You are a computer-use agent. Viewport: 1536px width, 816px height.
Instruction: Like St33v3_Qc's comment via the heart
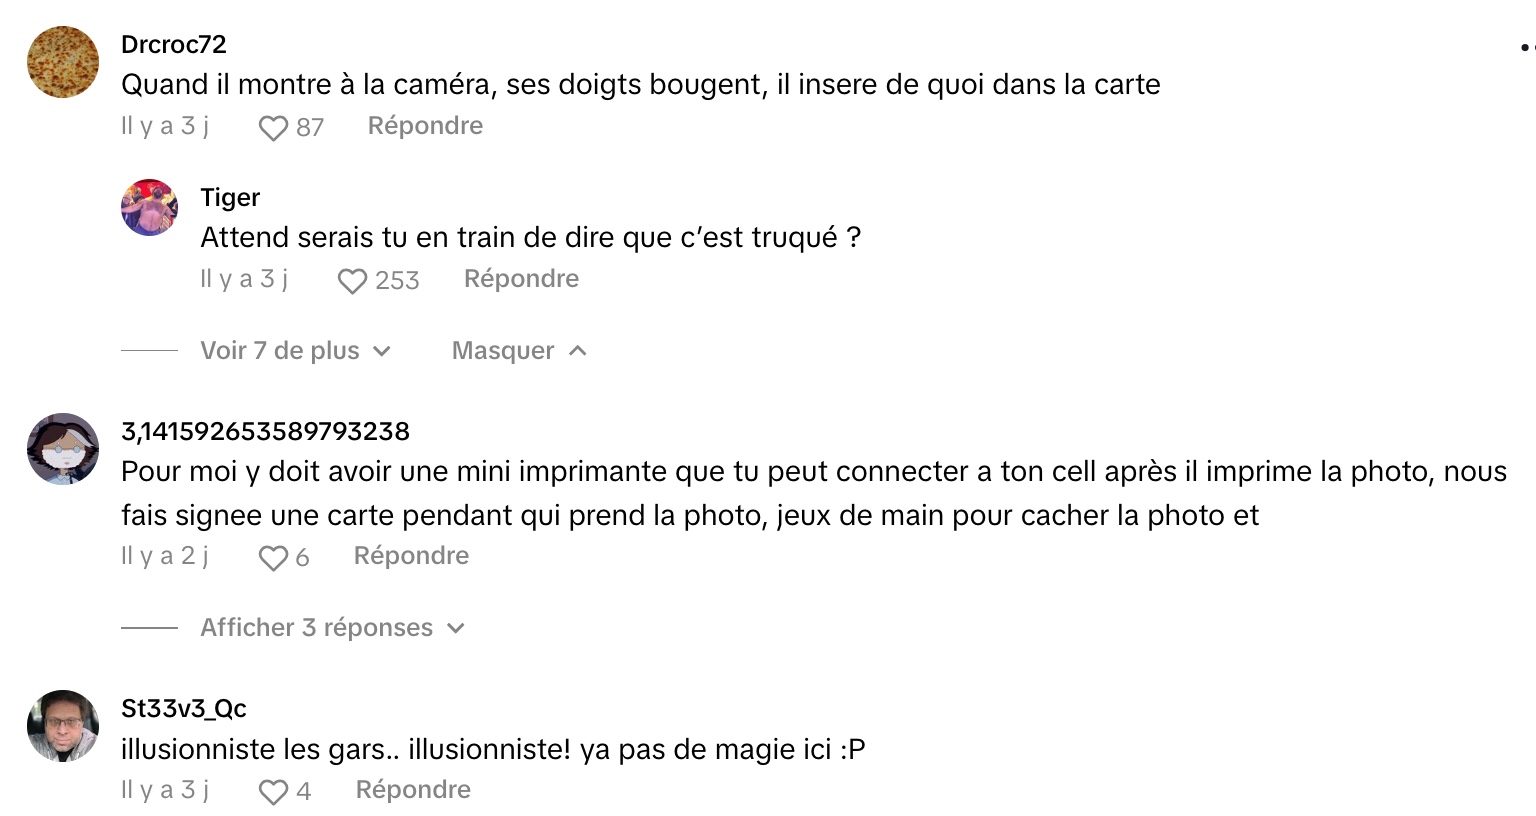click(273, 792)
